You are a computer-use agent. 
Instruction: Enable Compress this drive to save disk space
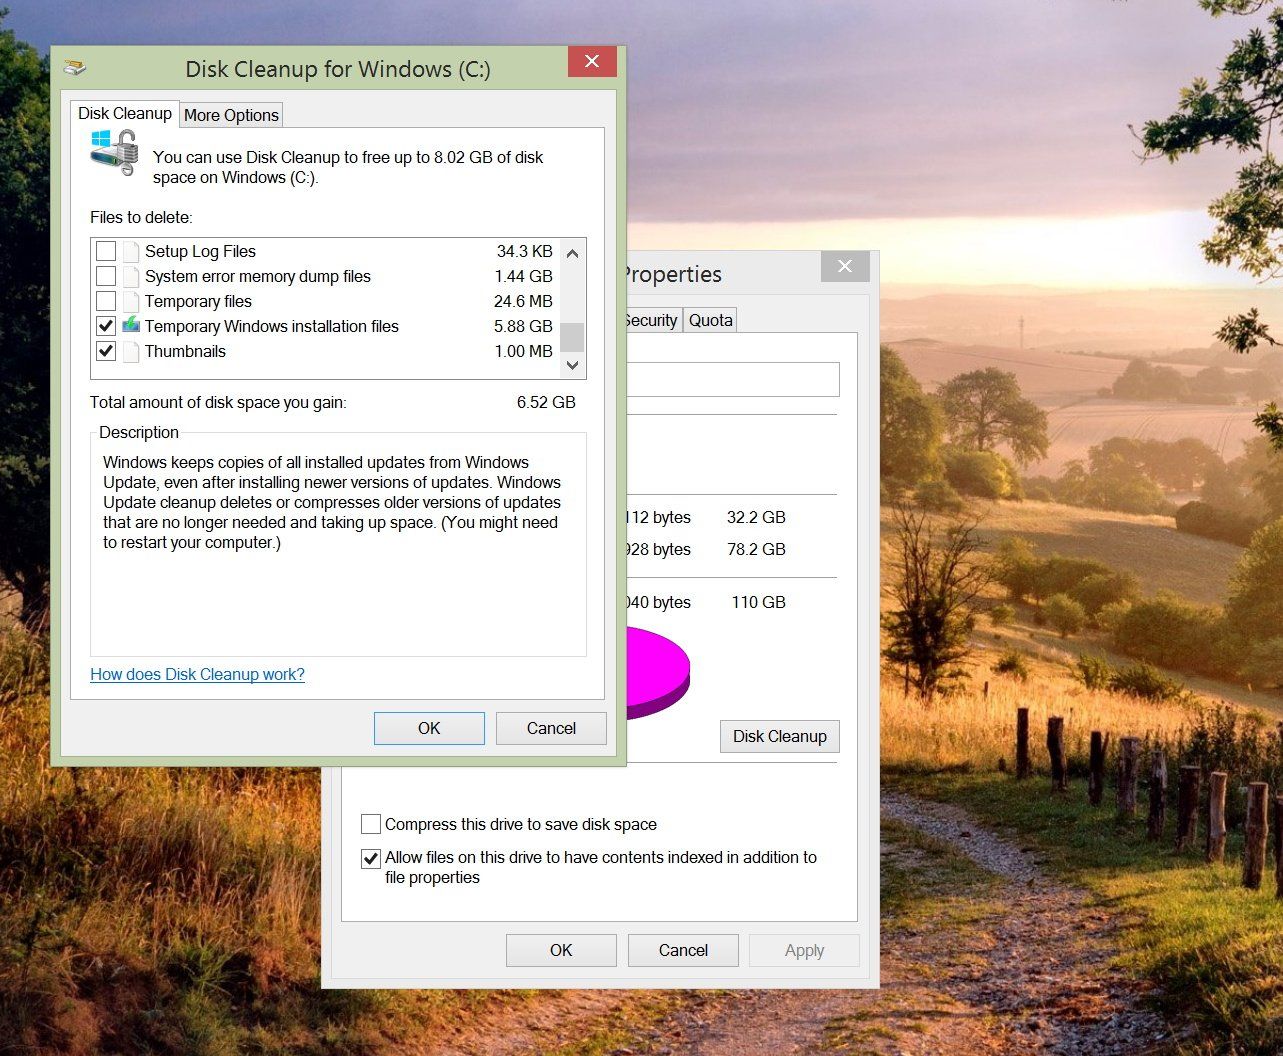coord(371,824)
